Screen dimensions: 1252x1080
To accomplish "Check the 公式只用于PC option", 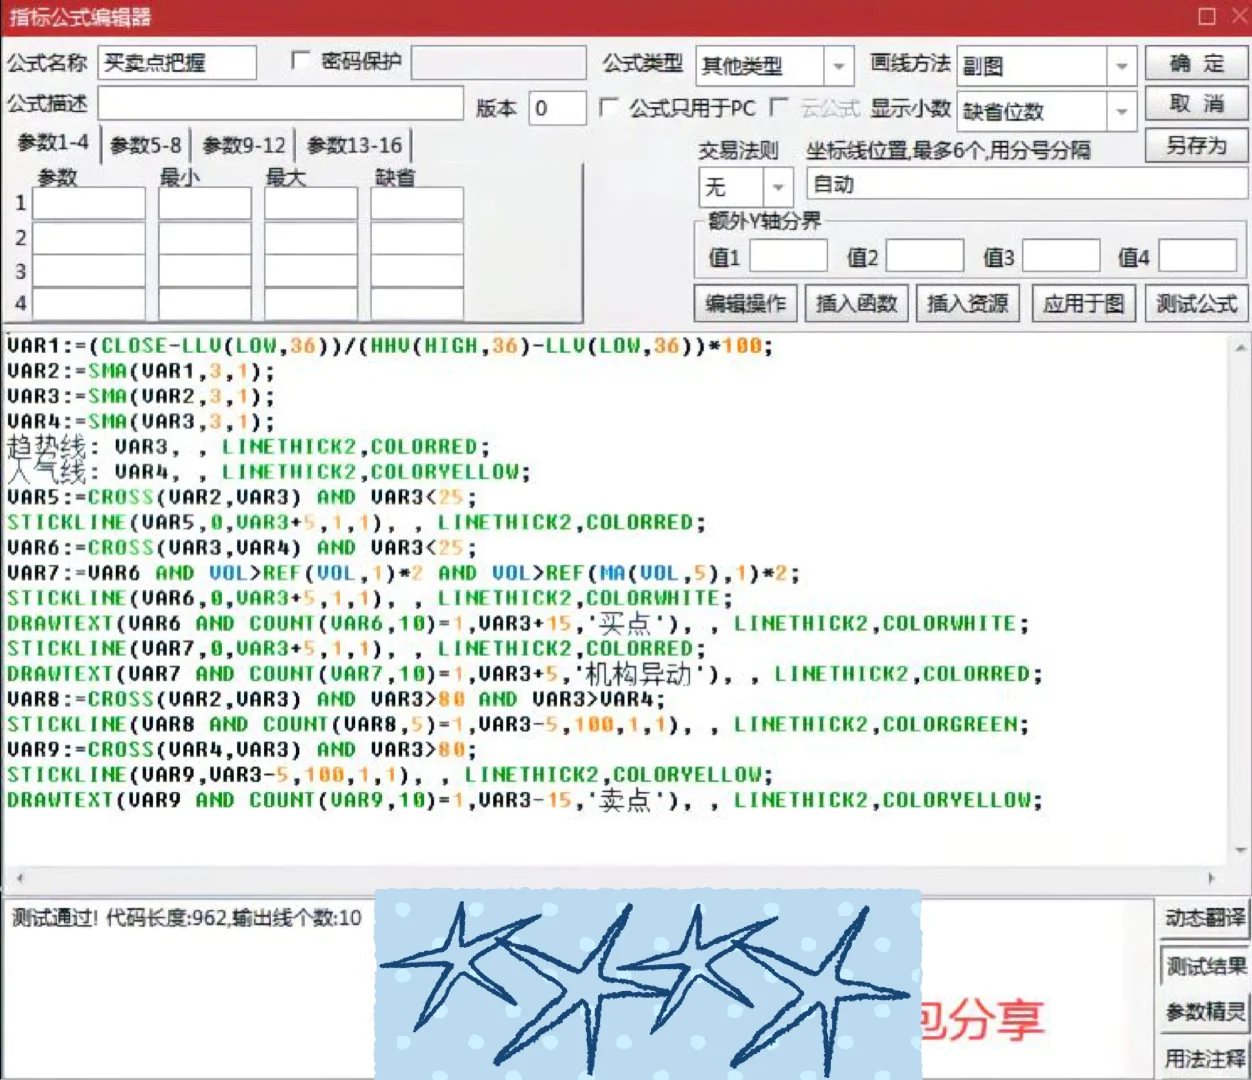I will (x=610, y=109).
